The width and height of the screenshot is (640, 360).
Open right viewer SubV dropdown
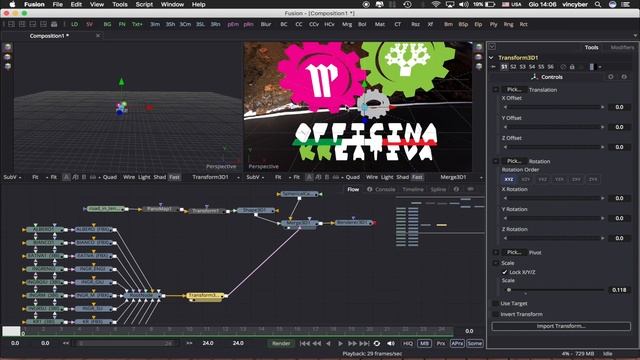255,177
